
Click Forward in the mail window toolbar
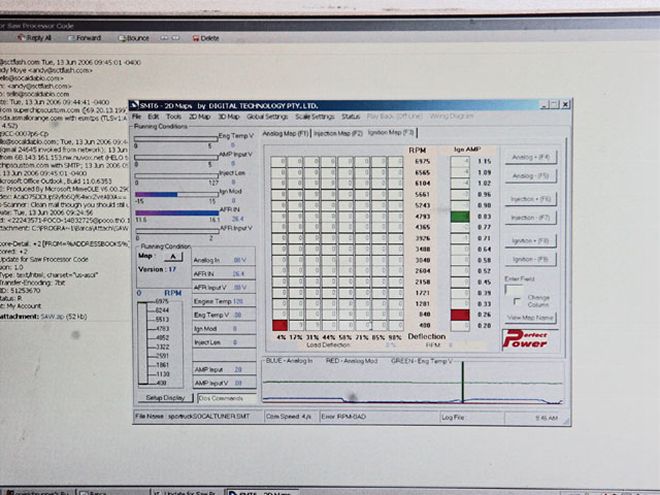click(x=84, y=38)
